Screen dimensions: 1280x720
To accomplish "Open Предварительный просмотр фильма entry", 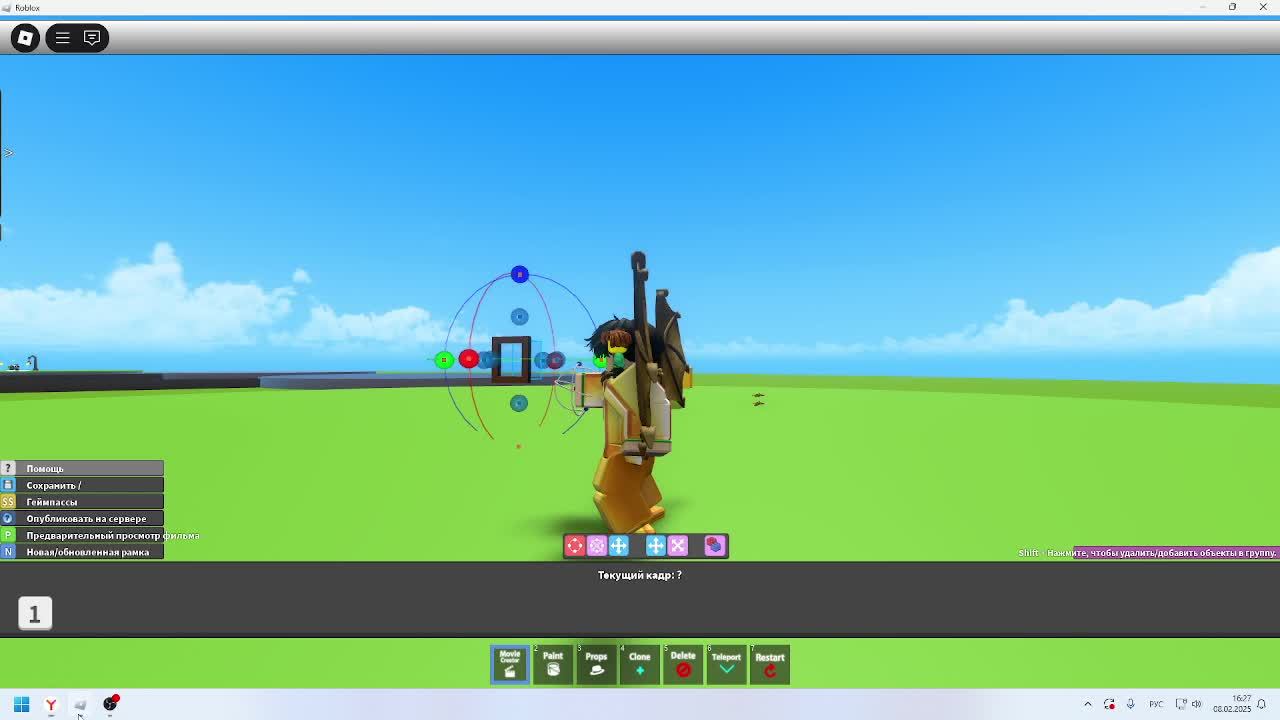I will point(100,535).
